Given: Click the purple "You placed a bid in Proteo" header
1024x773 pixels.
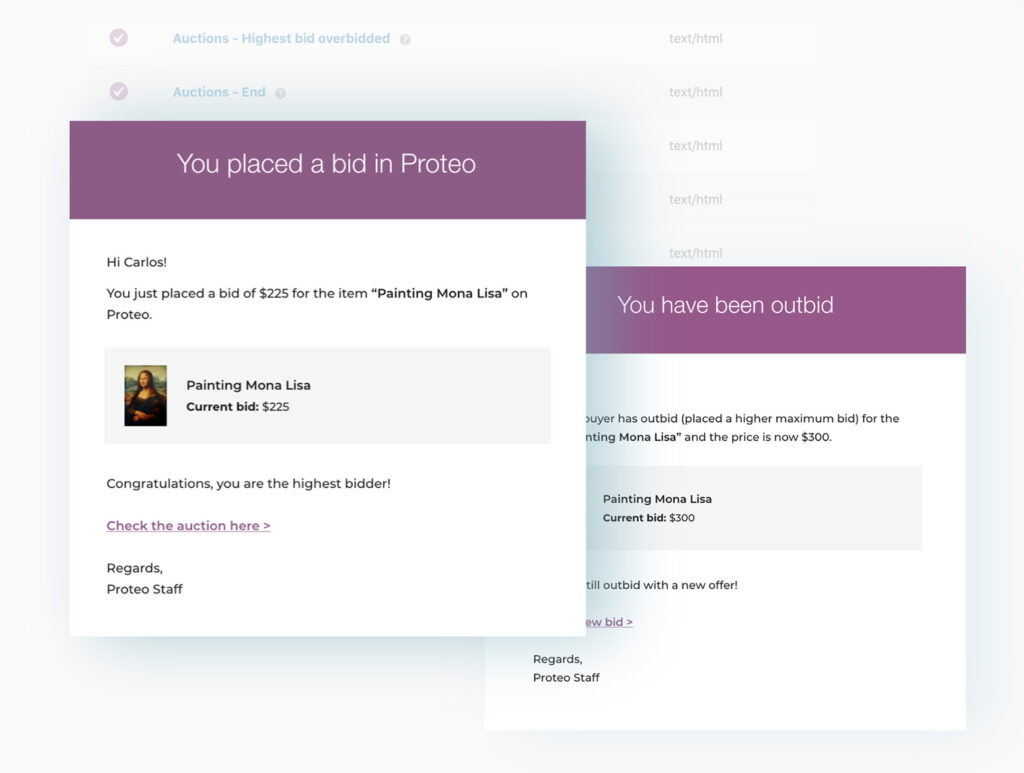Looking at the screenshot, I should tap(327, 163).
